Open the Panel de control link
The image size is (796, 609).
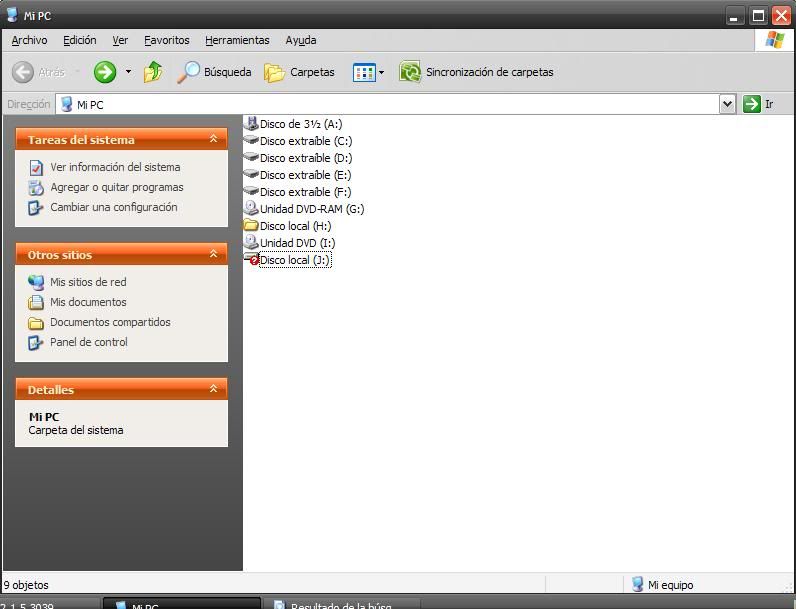pos(89,342)
